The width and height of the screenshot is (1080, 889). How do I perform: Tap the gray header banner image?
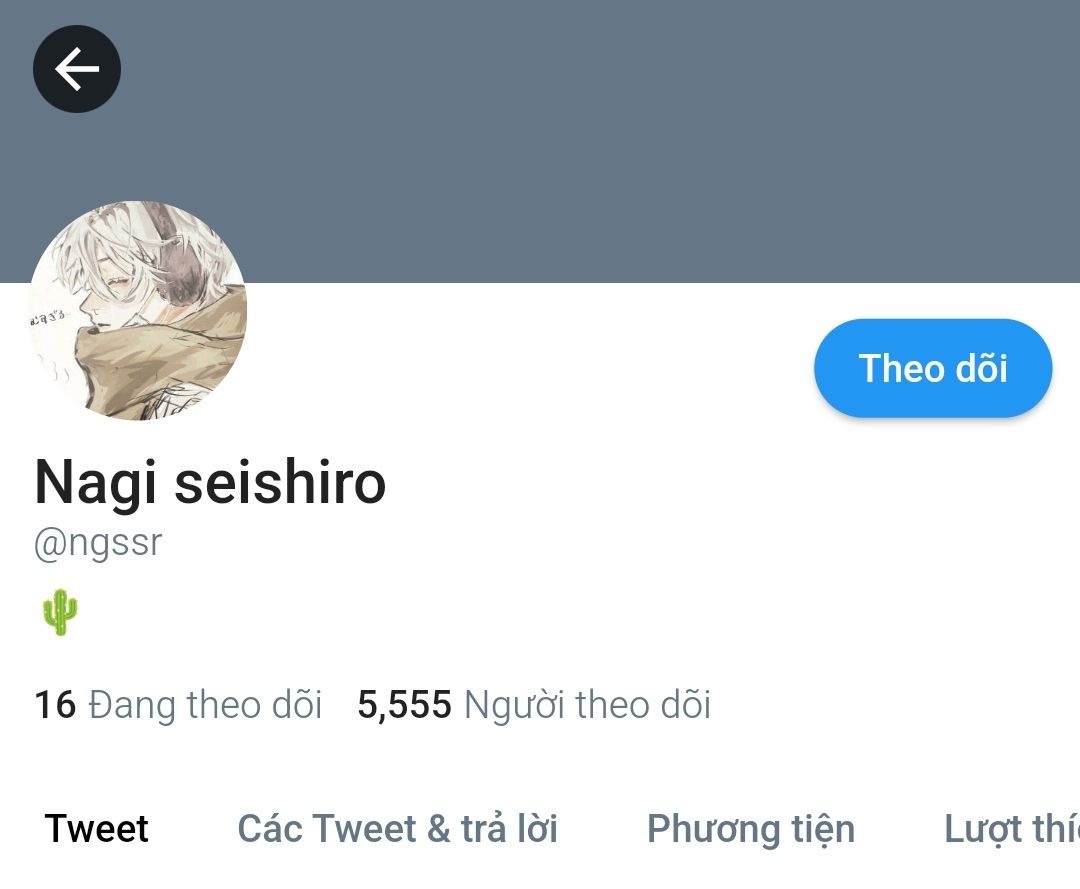point(540,141)
